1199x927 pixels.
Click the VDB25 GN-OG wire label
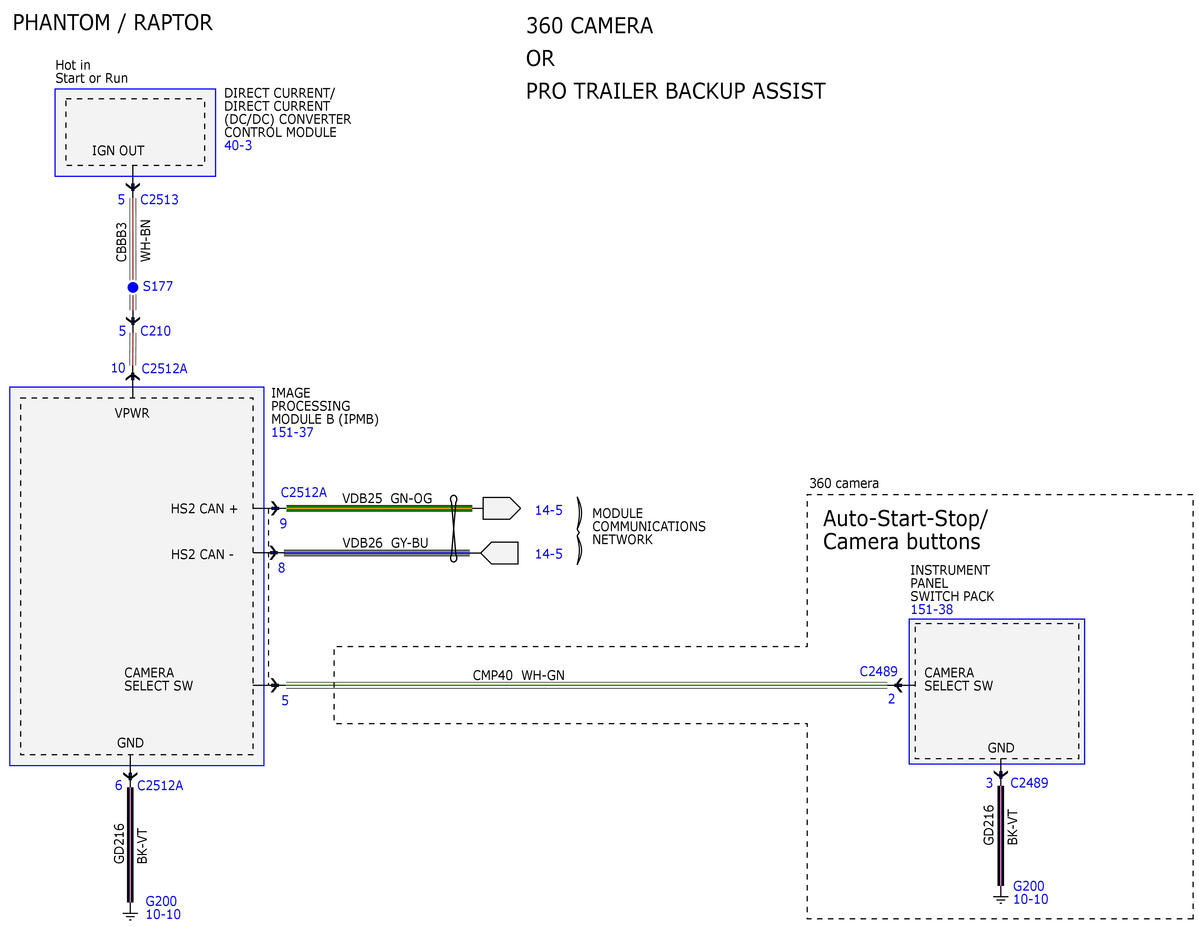tap(387, 499)
